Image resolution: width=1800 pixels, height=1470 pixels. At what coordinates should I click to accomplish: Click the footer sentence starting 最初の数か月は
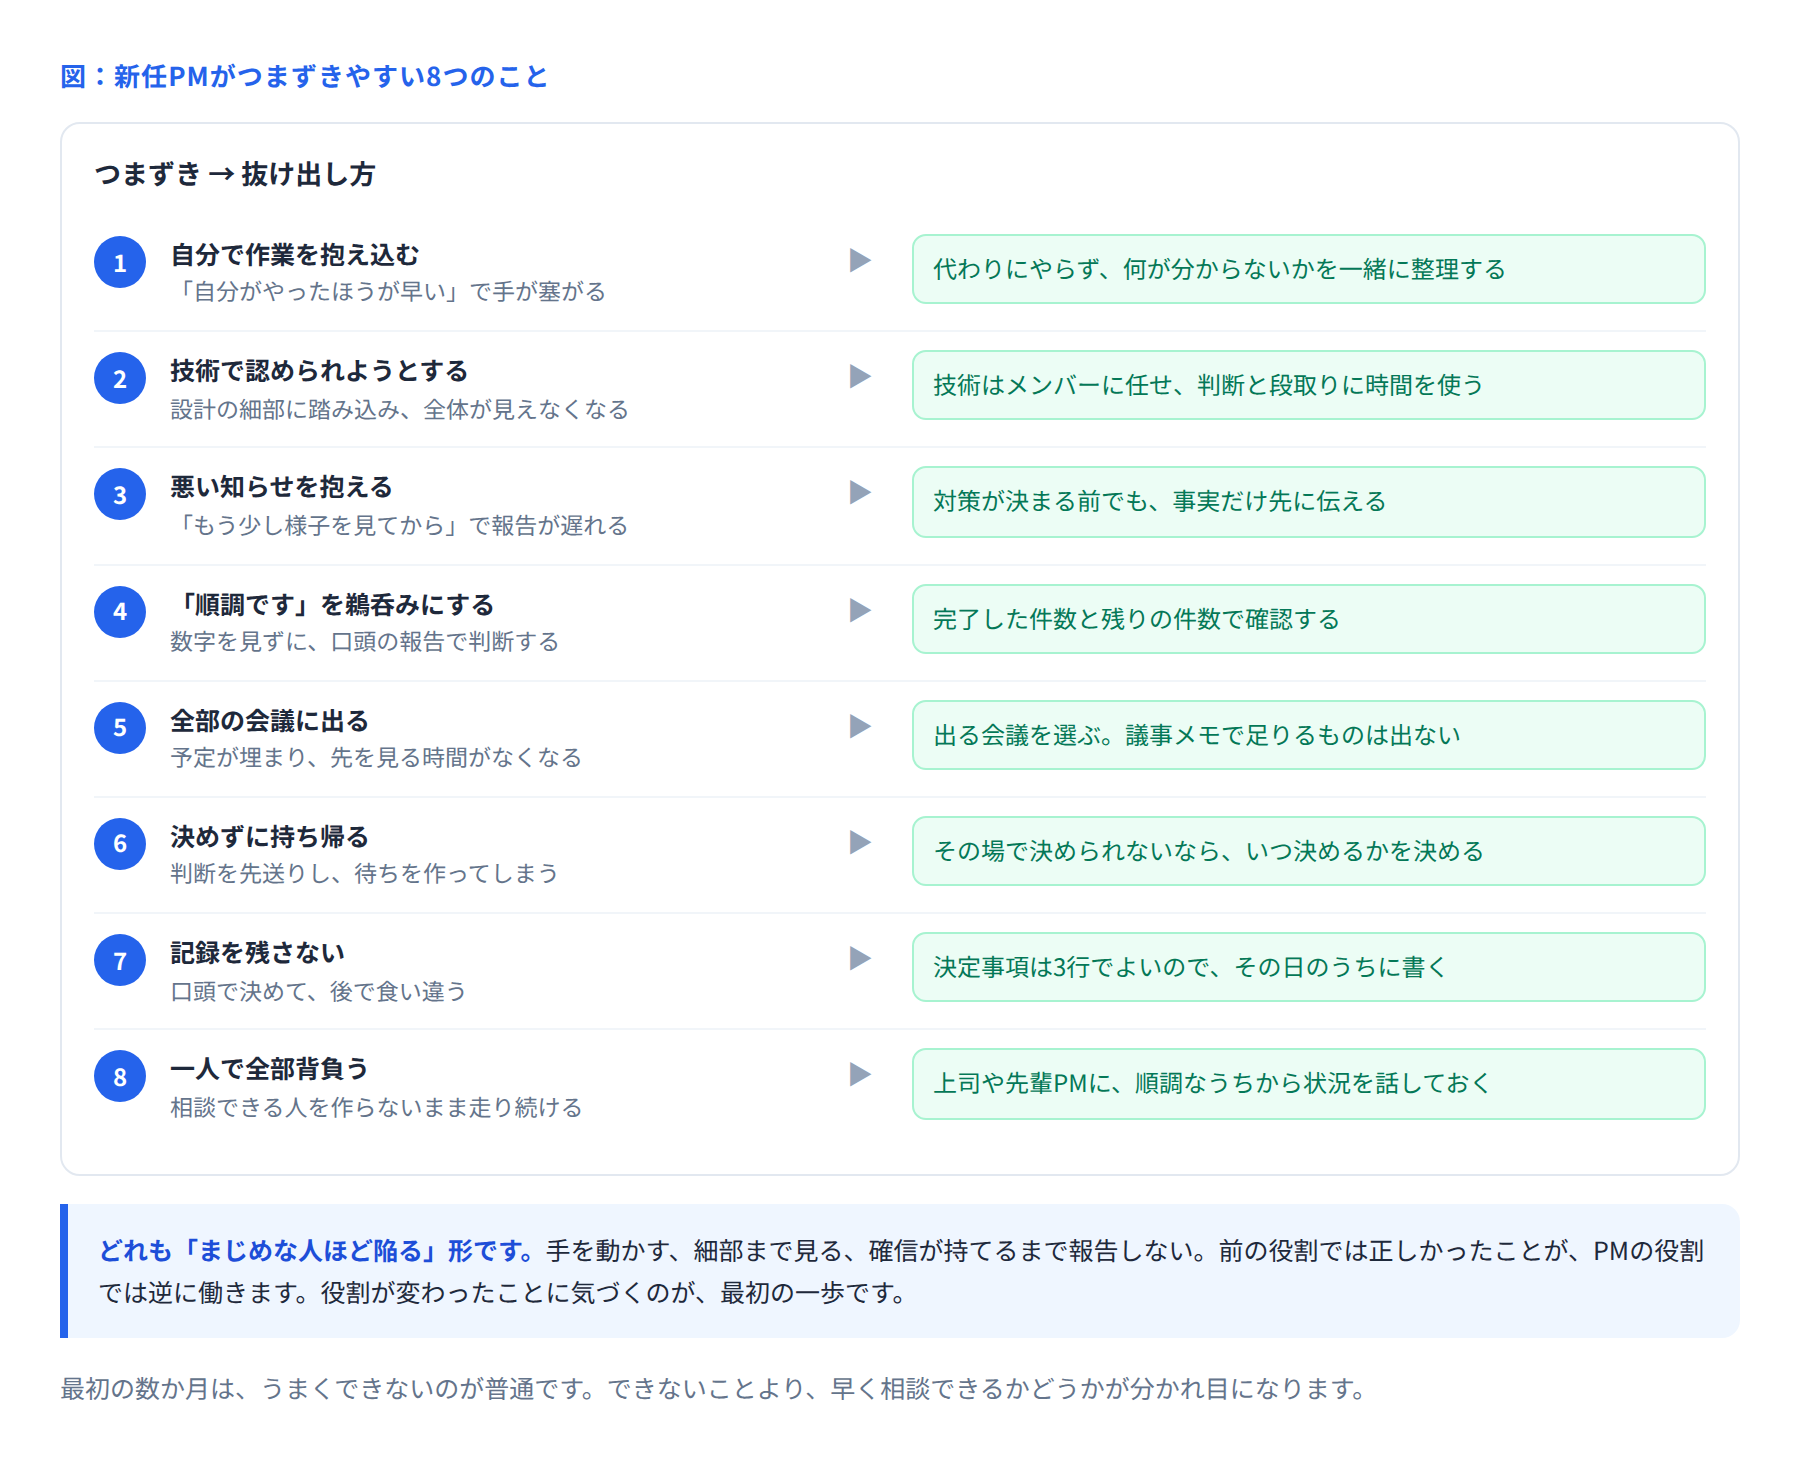[x=714, y=1389]
